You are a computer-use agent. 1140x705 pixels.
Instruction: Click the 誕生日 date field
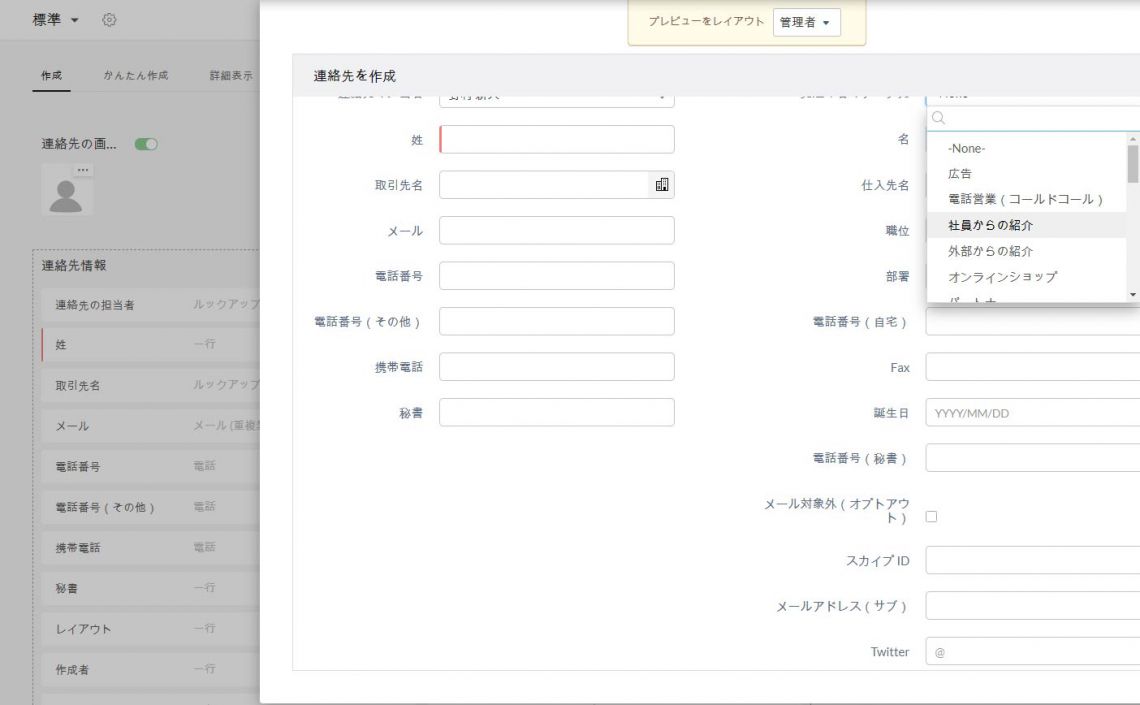[x=1030, y=412]
